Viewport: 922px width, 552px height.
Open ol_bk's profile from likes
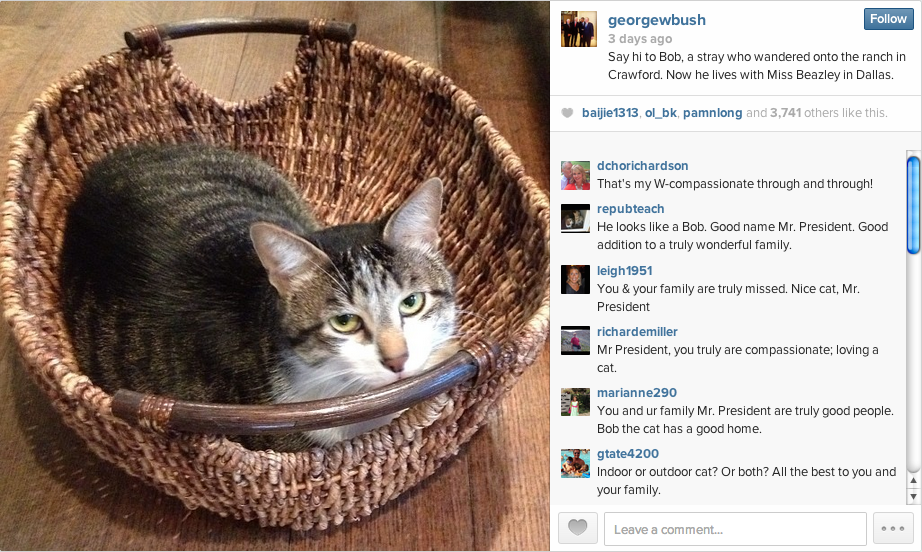[x=661, y=113]
